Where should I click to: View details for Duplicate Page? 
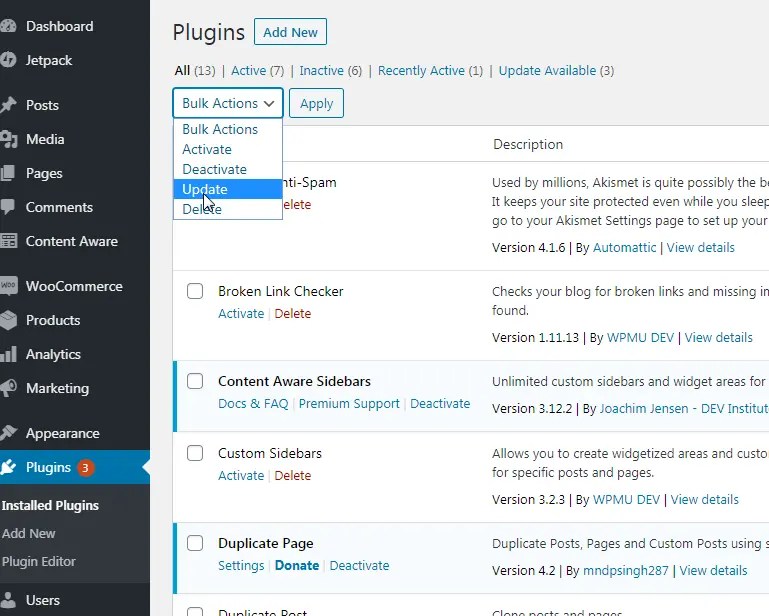pos(713,570)
